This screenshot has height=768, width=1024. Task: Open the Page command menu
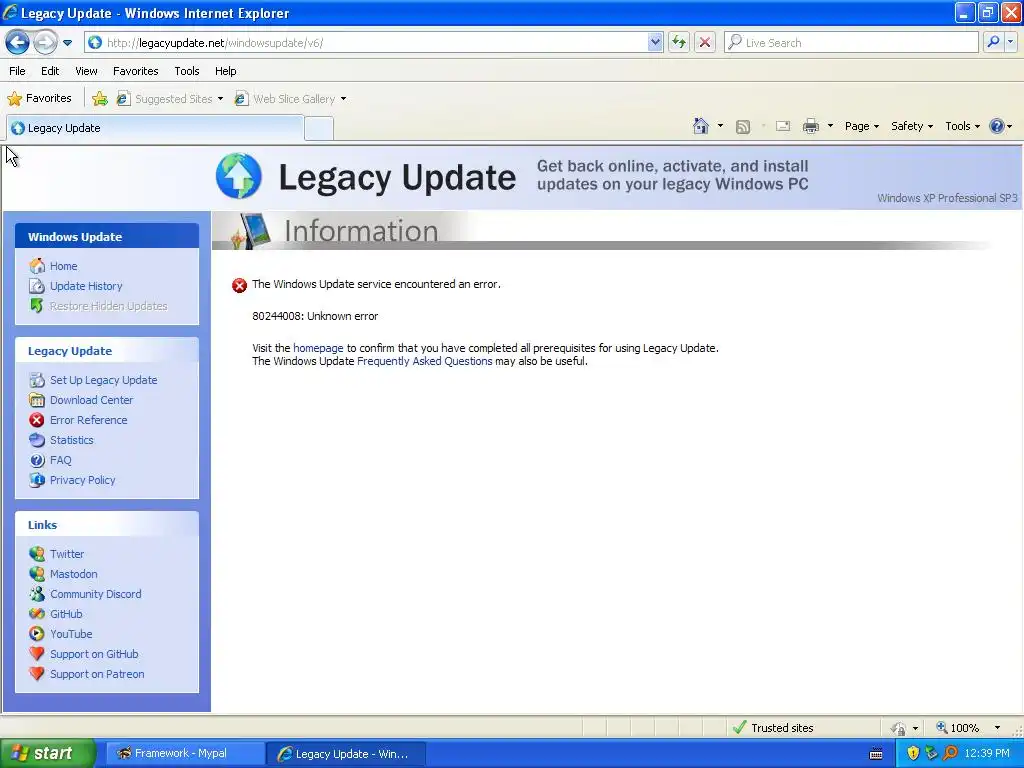(861, 126)
